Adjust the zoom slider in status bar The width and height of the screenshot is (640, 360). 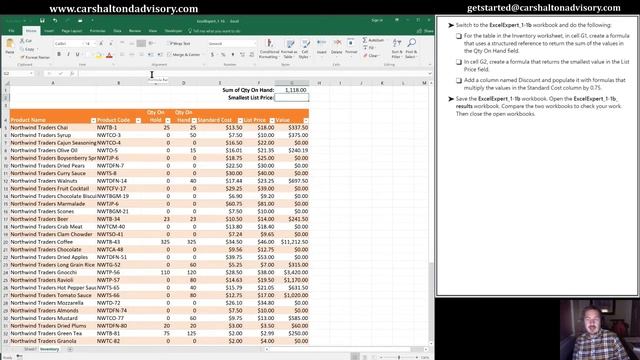point(399,357)
